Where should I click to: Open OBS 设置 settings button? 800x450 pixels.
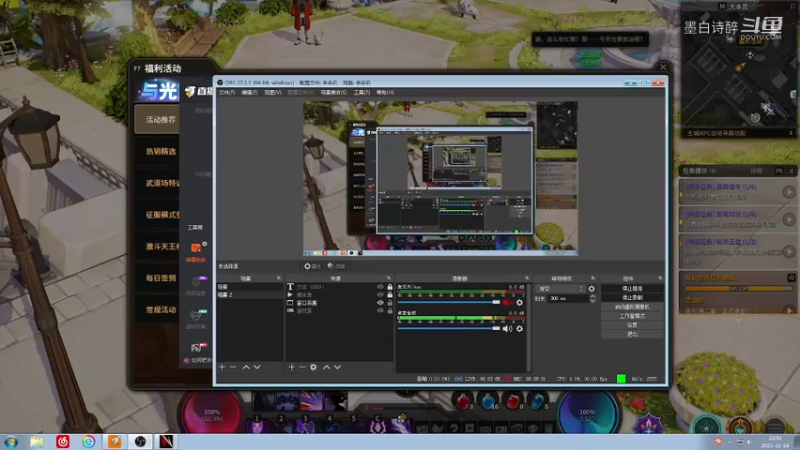(632, 325)
